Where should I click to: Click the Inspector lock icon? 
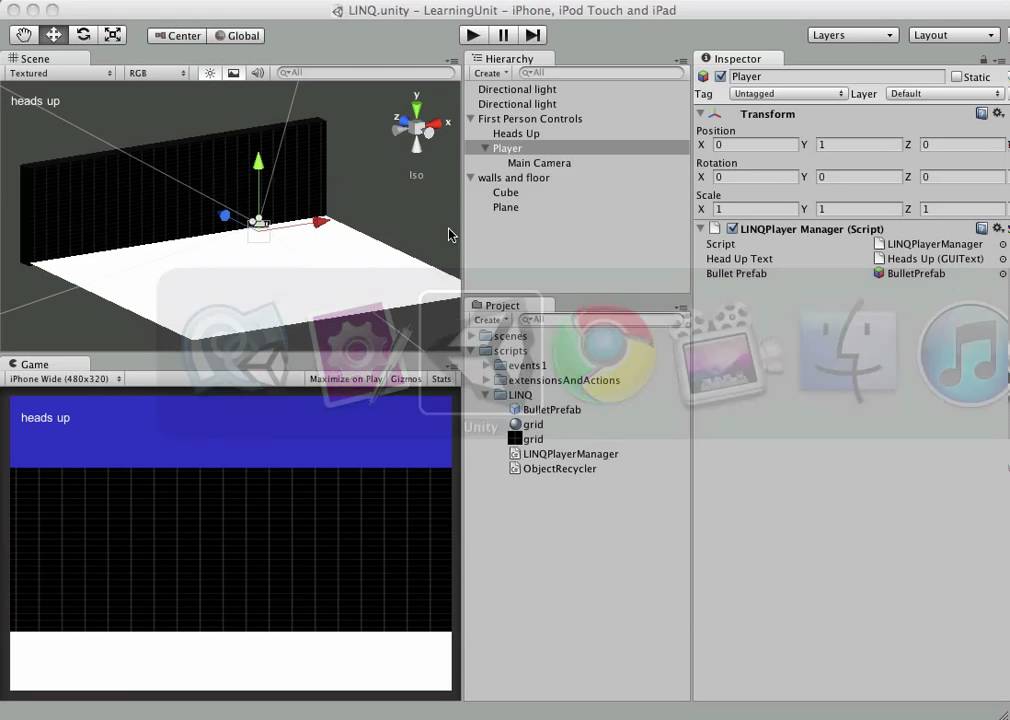pyautogui.click(x=984, y=59)
